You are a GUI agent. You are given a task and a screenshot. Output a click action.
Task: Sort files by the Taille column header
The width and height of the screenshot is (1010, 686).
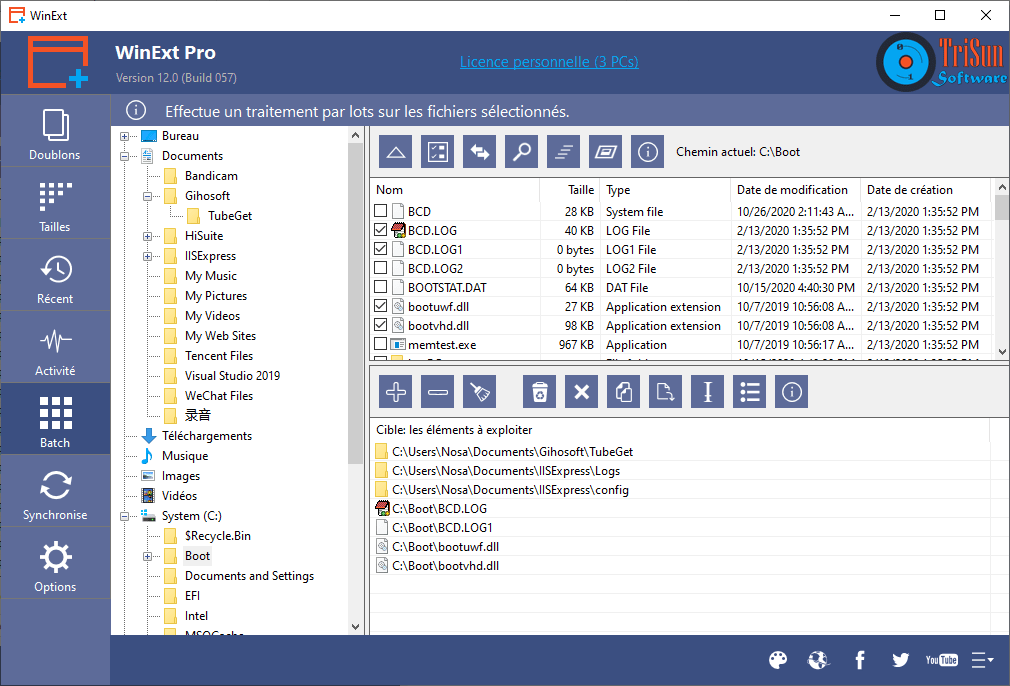pyautogui.click(x=570, y=190)
